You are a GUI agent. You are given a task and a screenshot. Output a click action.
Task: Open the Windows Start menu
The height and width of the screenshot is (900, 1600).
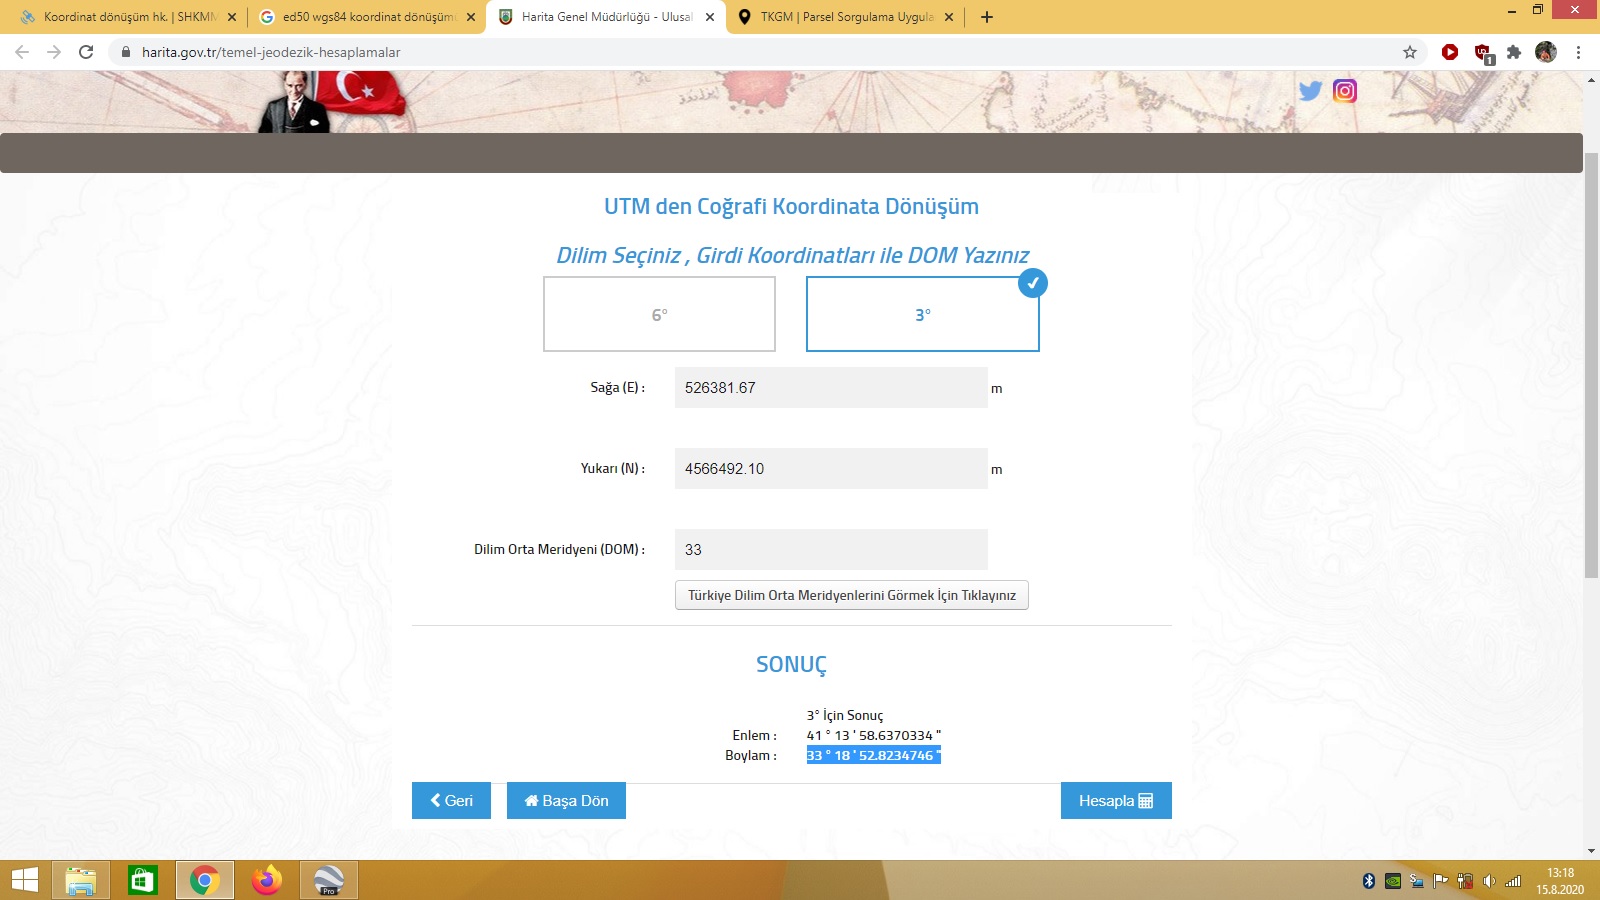25,880
